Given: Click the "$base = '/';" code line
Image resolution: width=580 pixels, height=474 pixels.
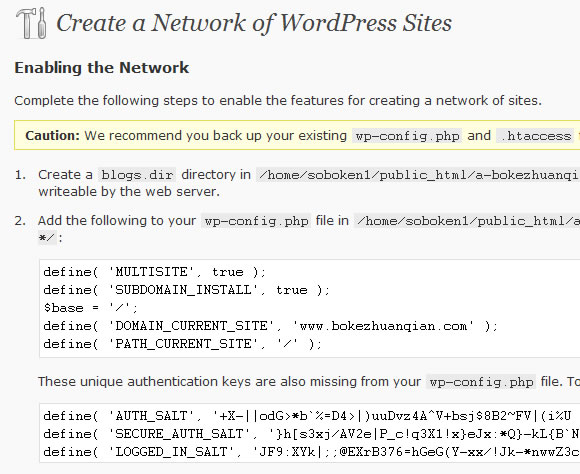Looking at the screenshot, I should click(x=91, y=308).
